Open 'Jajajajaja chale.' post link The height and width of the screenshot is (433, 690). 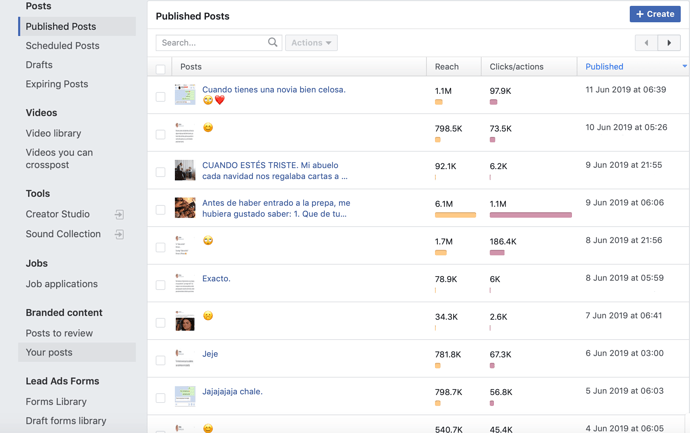tap(232, 392)
